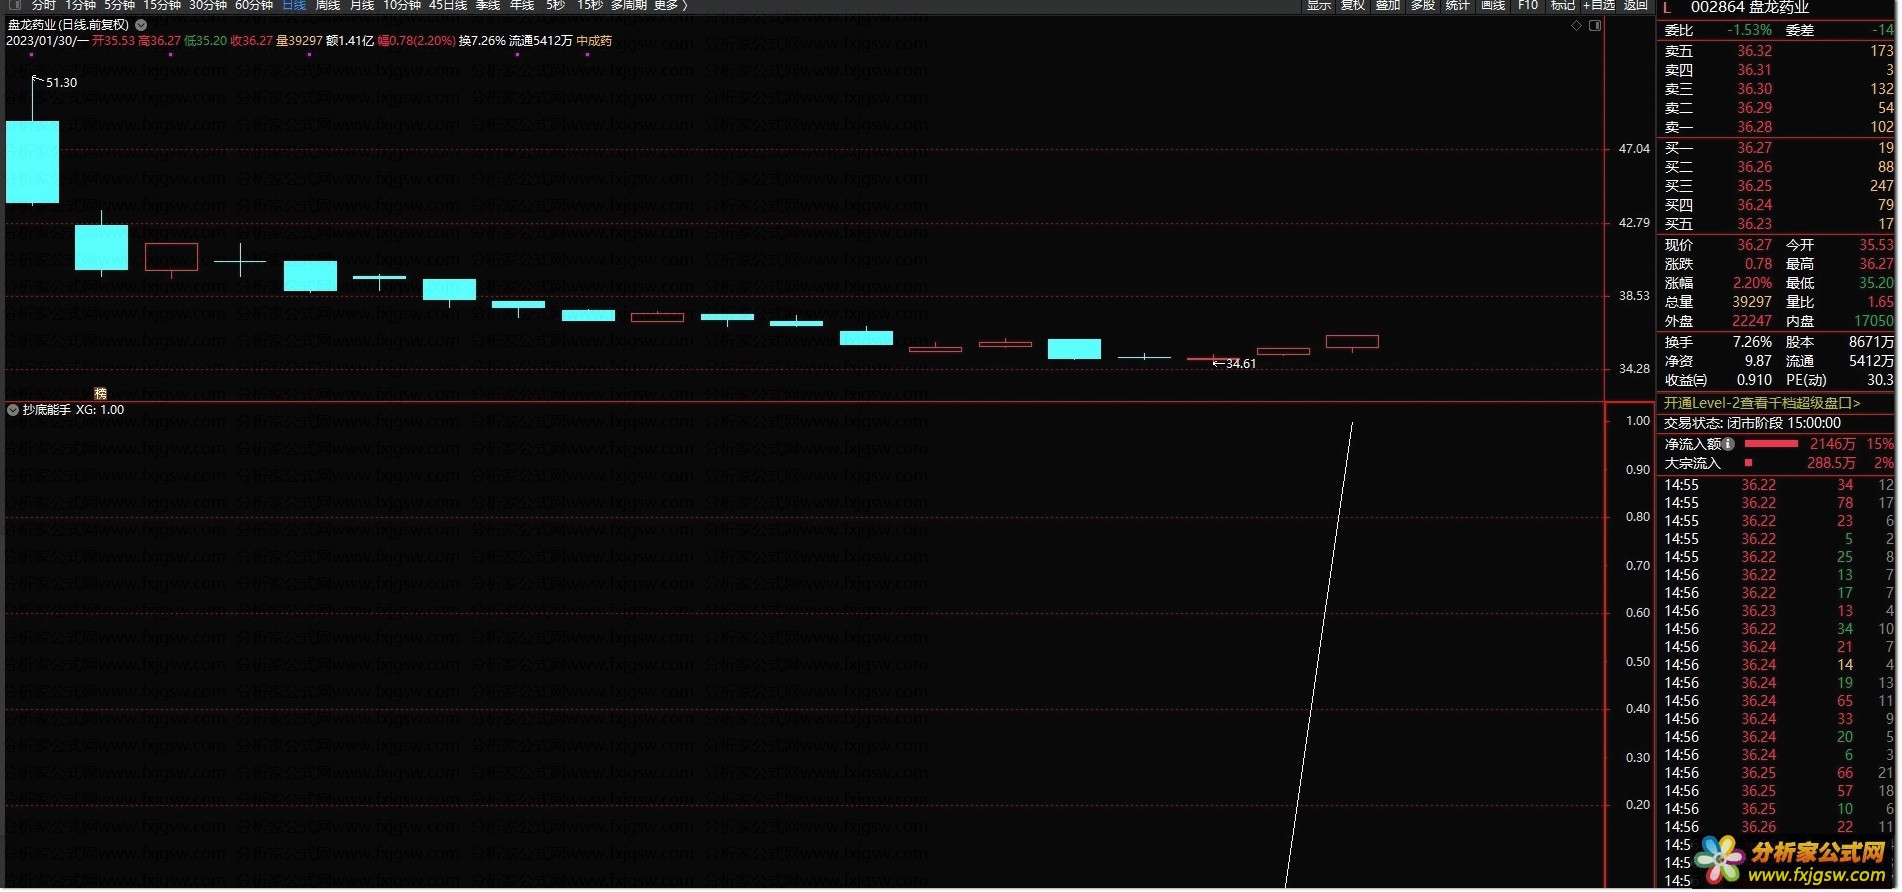Select the 买五 36.23 order row
Viewport: 1902px width, 892px height.
click(x=1779, y=224)
